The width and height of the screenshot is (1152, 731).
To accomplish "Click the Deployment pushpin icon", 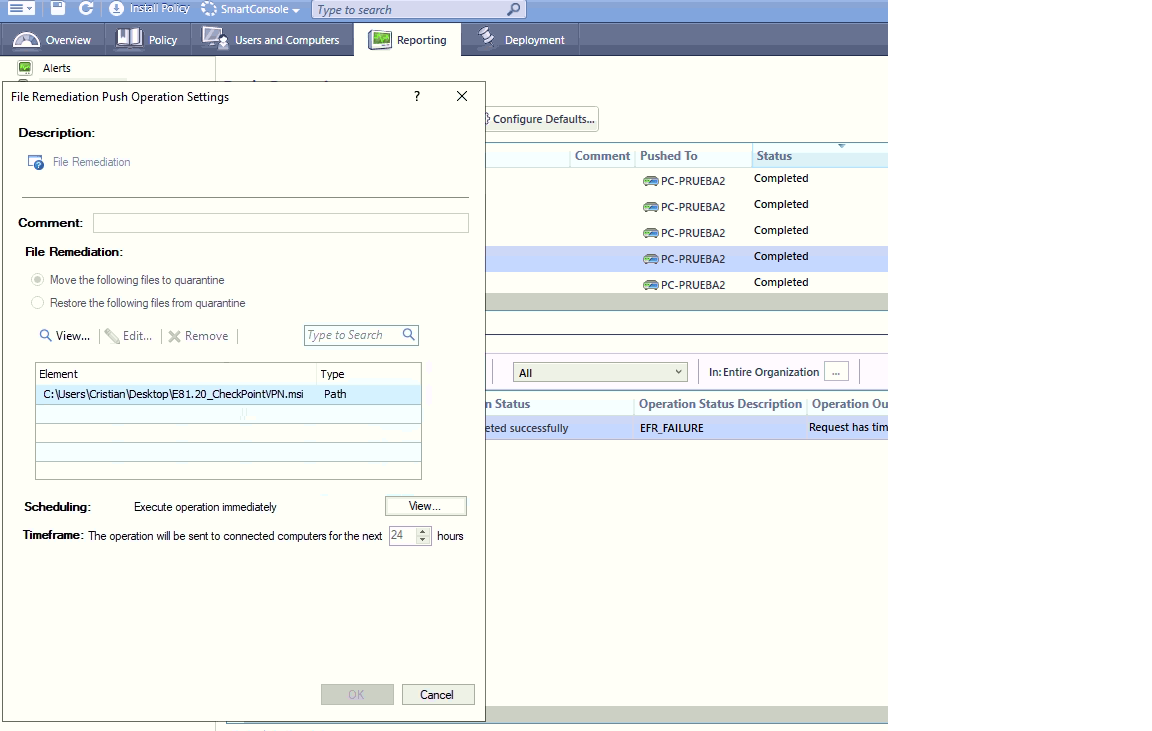I will click(x=486, y=39).
